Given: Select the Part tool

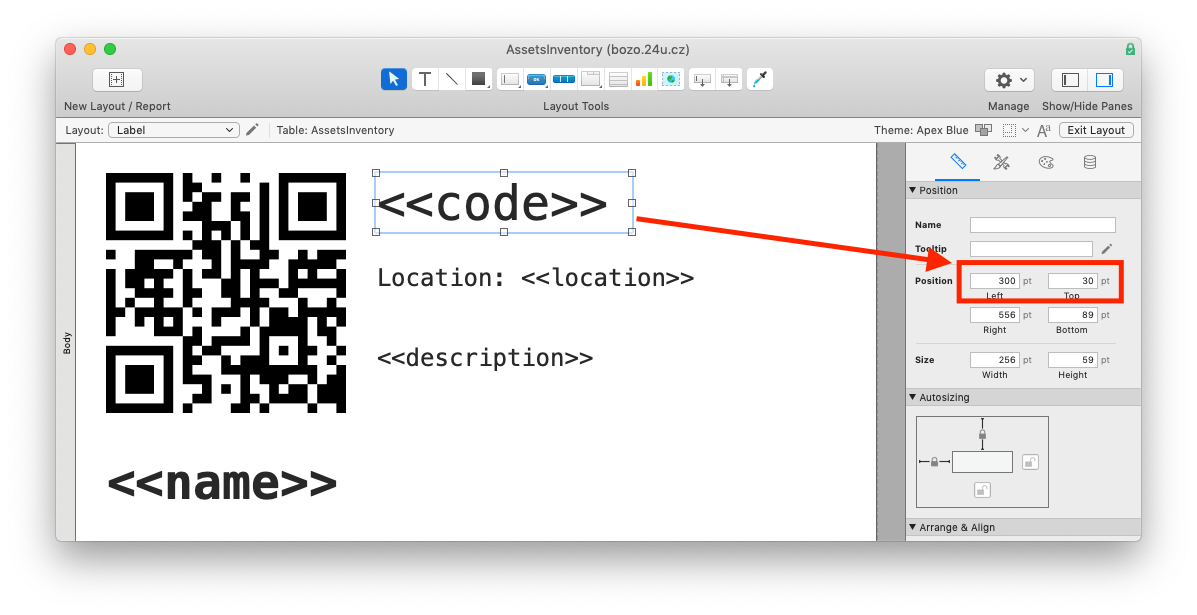Looking at the screenshot, I should (730, 79).
